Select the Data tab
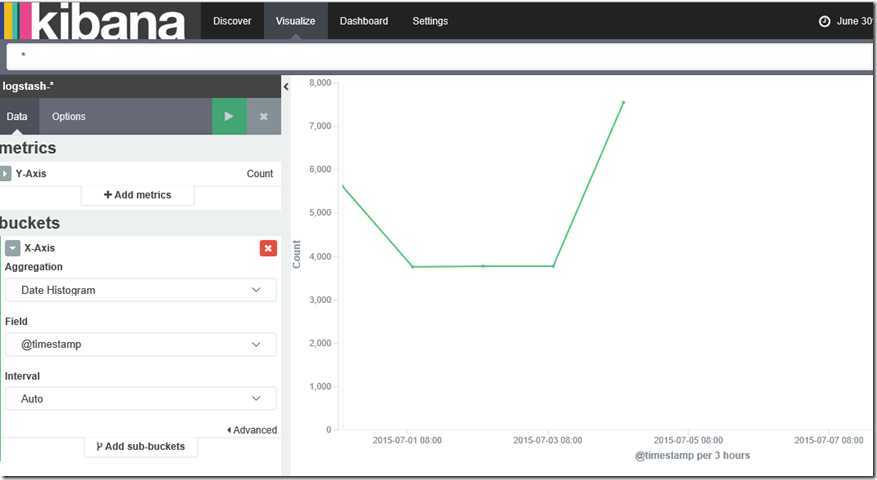 [x=17, y=116]
